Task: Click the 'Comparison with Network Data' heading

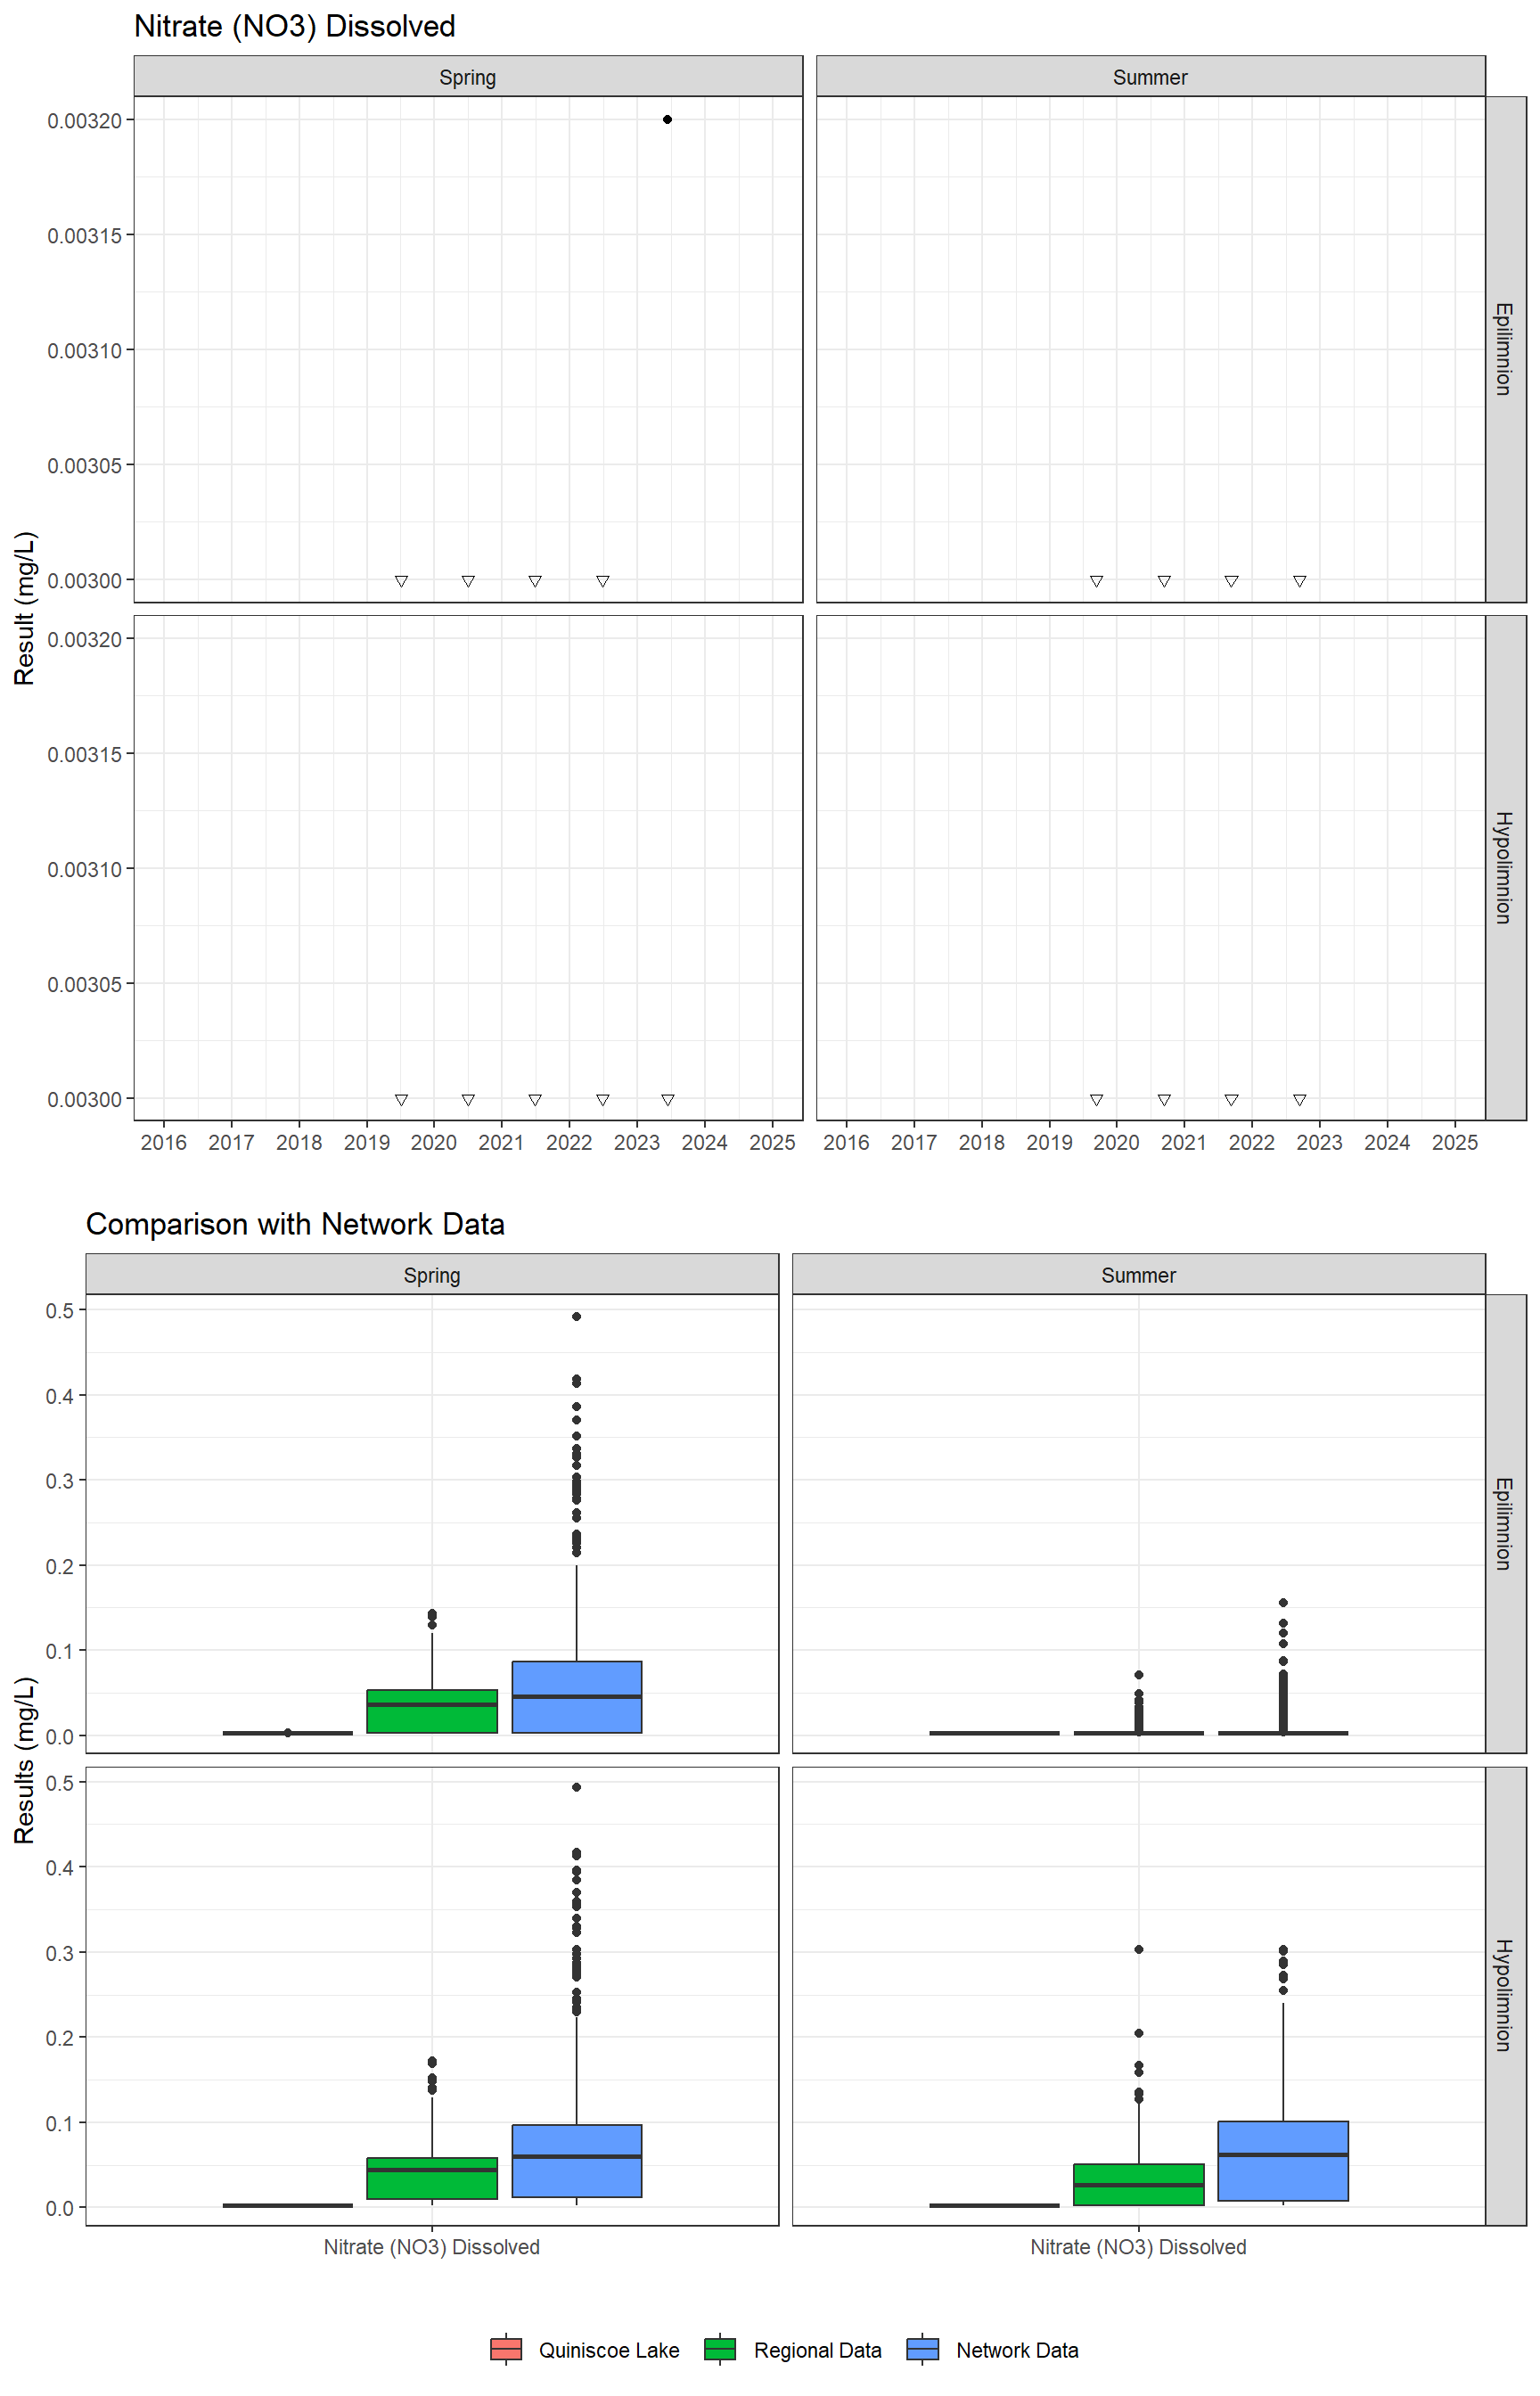Action: [x=295, y=1224]
